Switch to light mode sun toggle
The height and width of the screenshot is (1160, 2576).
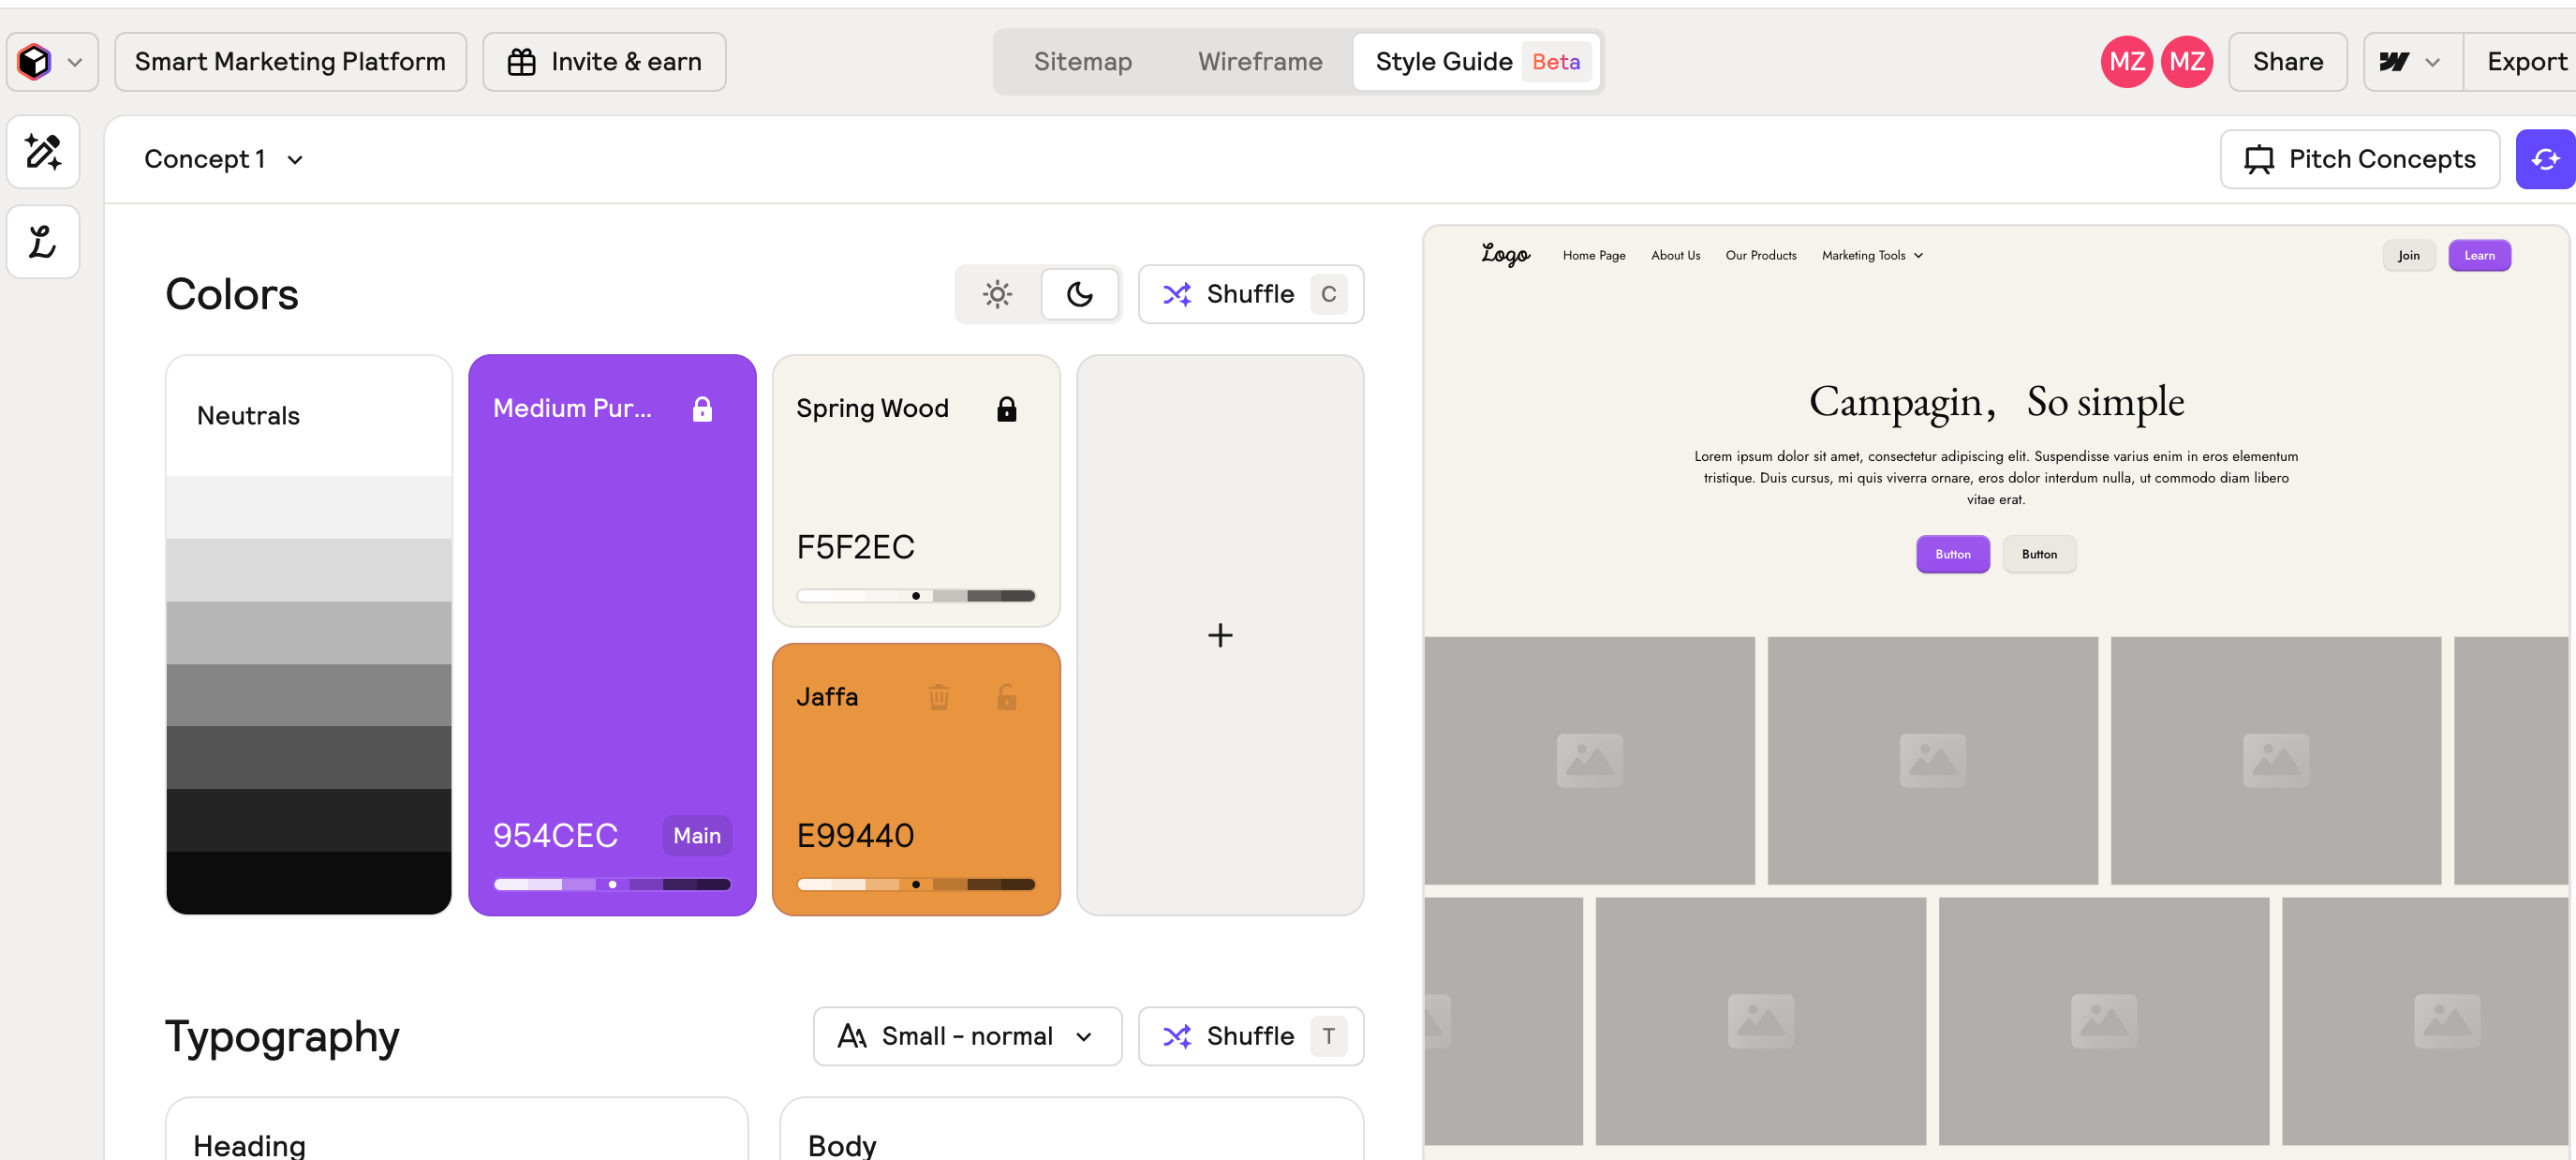point(997,294)
